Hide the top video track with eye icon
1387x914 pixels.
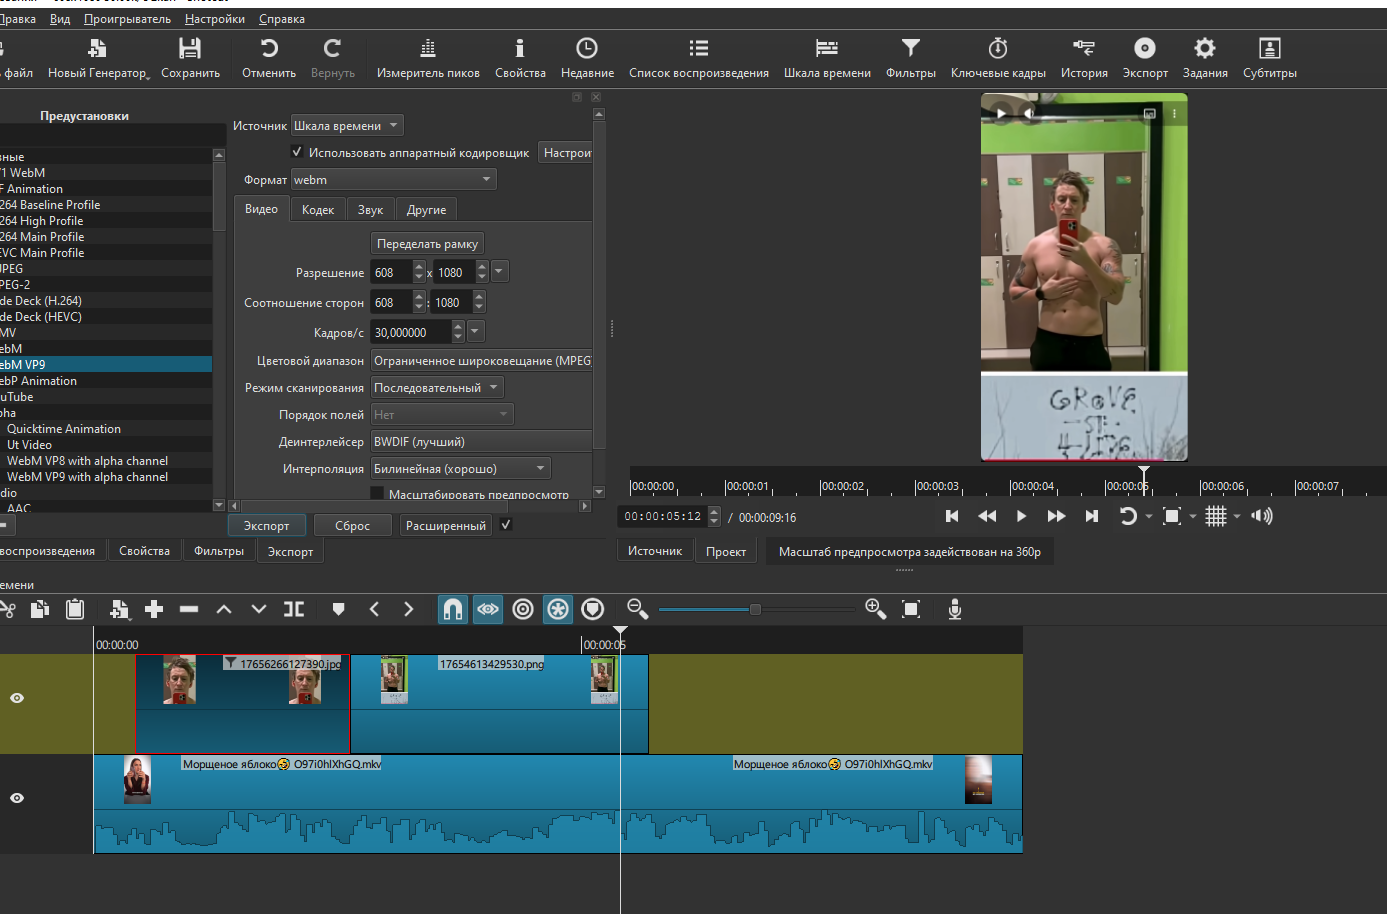click(17, 698)
